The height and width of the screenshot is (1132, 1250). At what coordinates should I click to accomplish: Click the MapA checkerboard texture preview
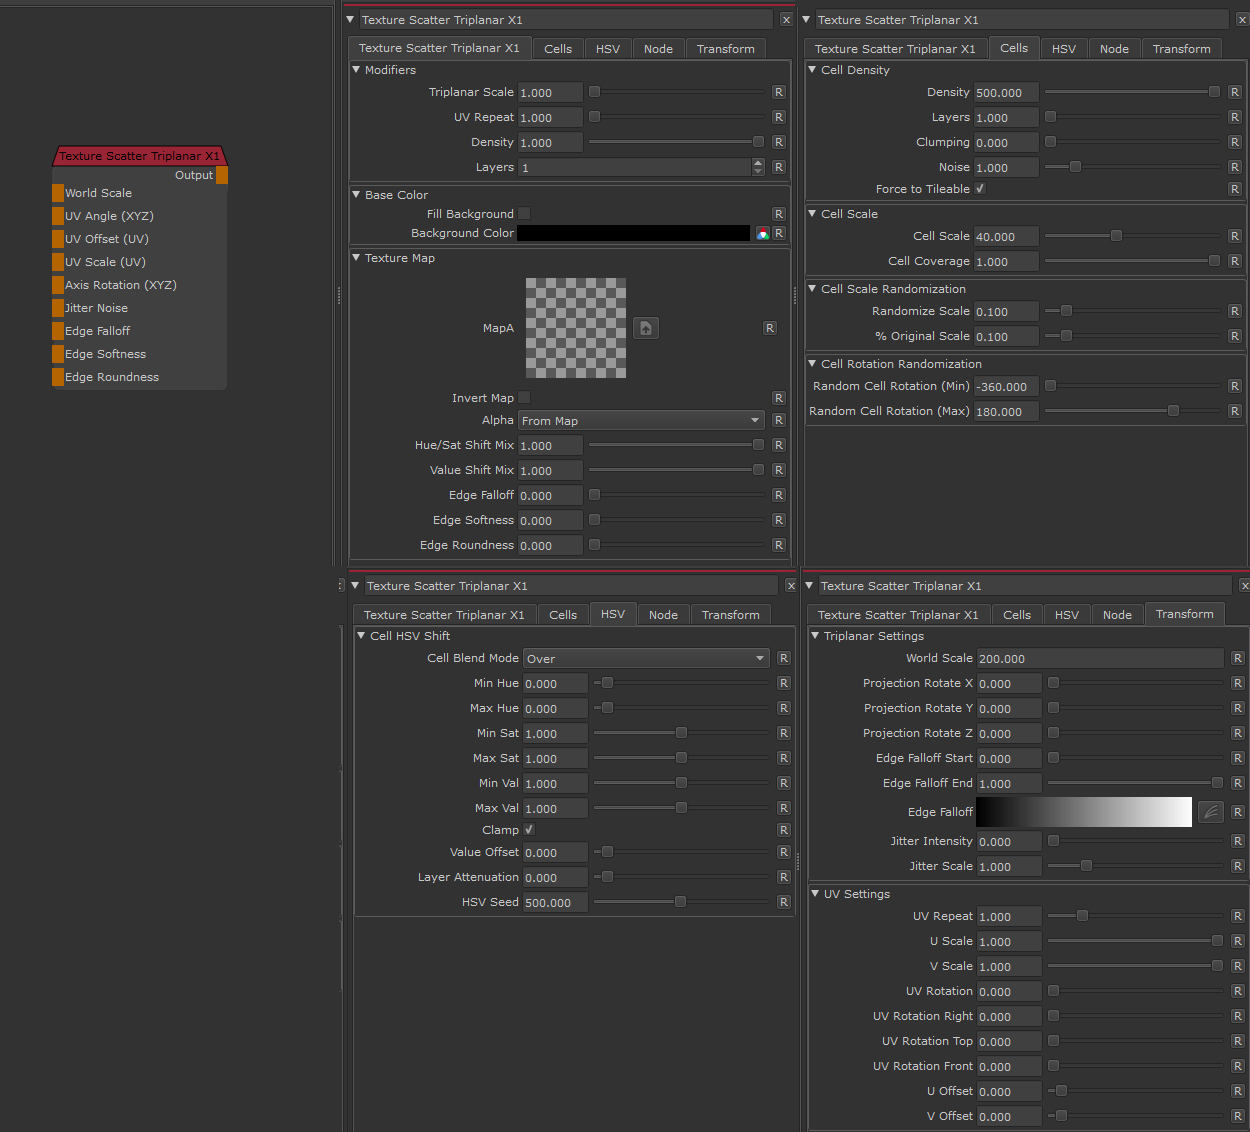pyautogui.click(x=576, y=328)
